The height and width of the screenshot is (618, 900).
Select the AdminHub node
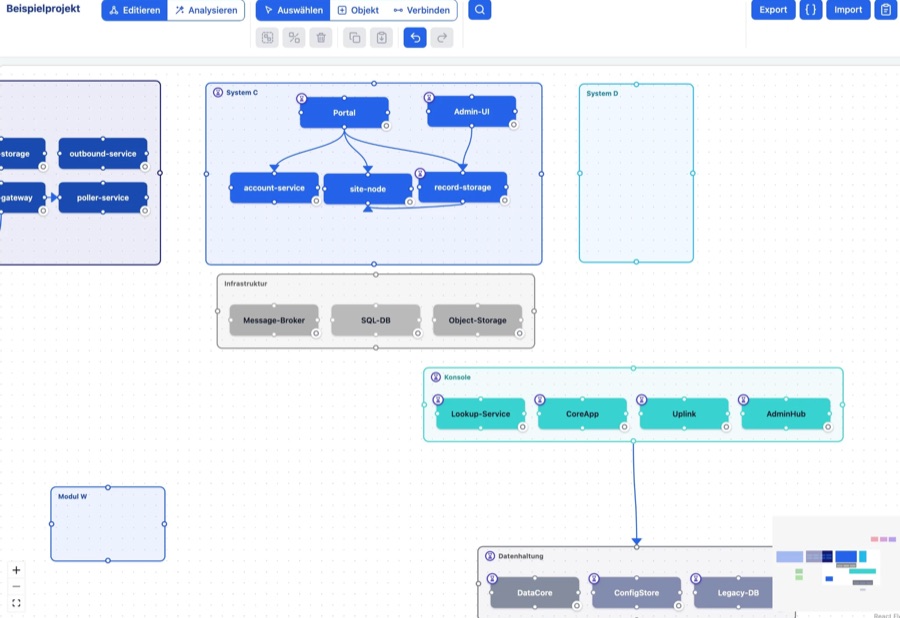pyautogui.click(x=786, y=414)
